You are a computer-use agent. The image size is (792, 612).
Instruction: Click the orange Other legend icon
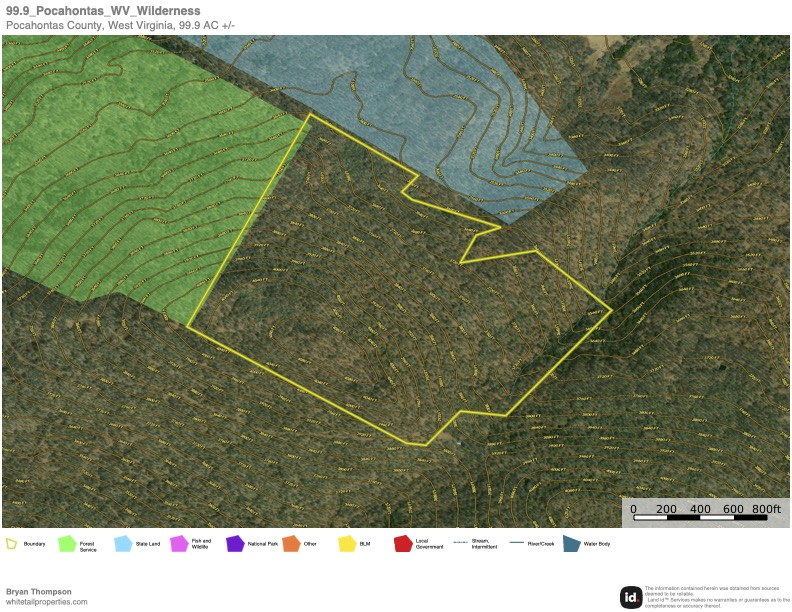[291, 544]
